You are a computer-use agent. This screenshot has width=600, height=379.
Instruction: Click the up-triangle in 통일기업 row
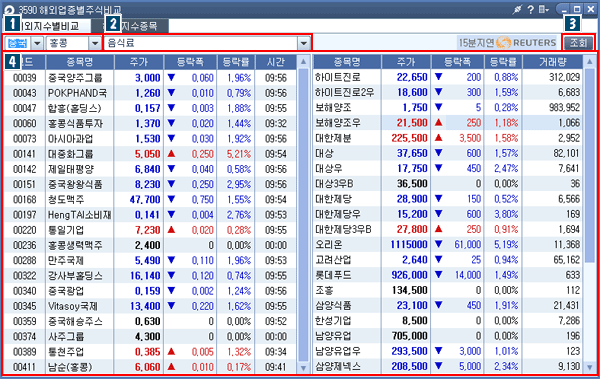pyautogui.click(x=171, y=230)
